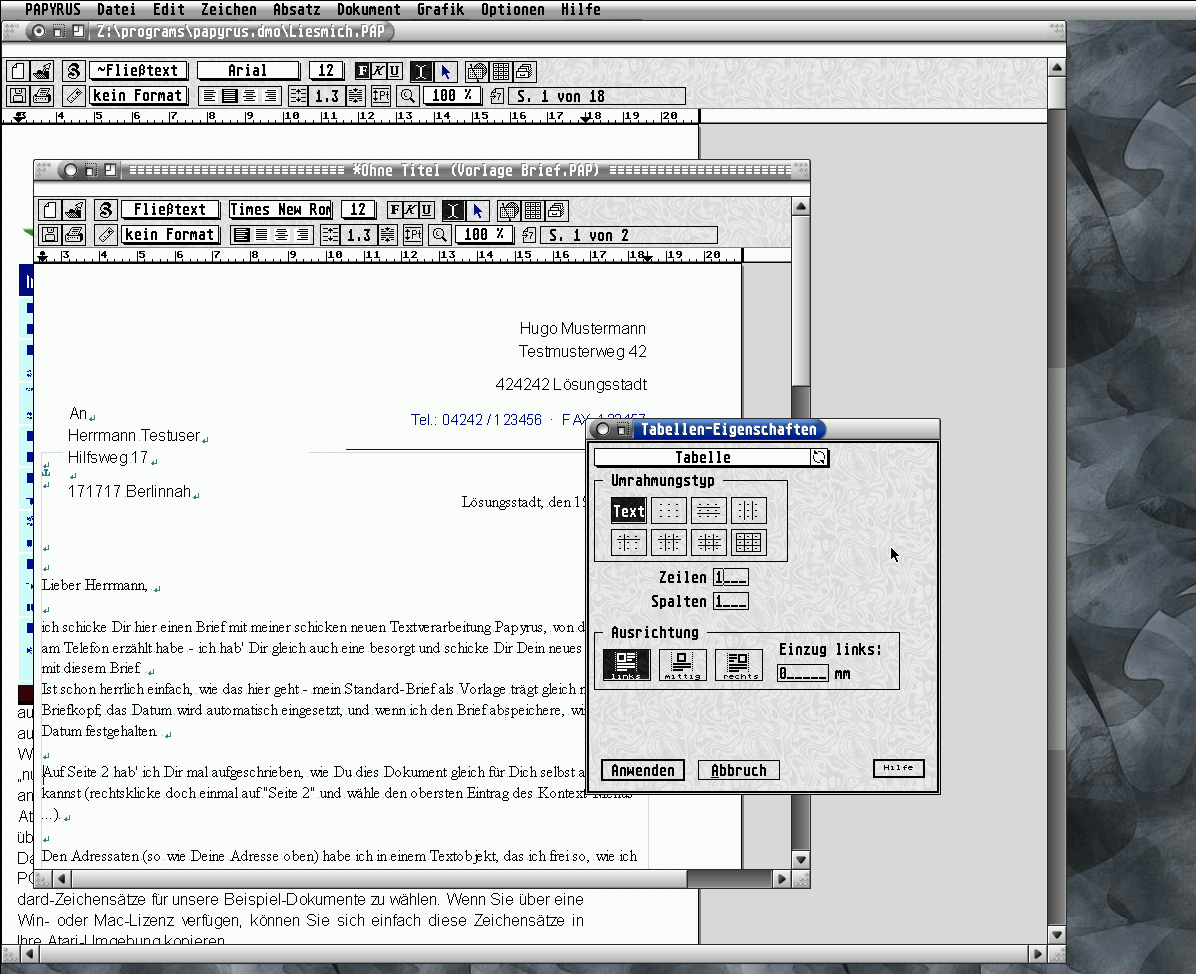This screenshot has height=974, width=1196.
Task: Choose the 'mittig' alignment option
Action: tap(683, 665)
